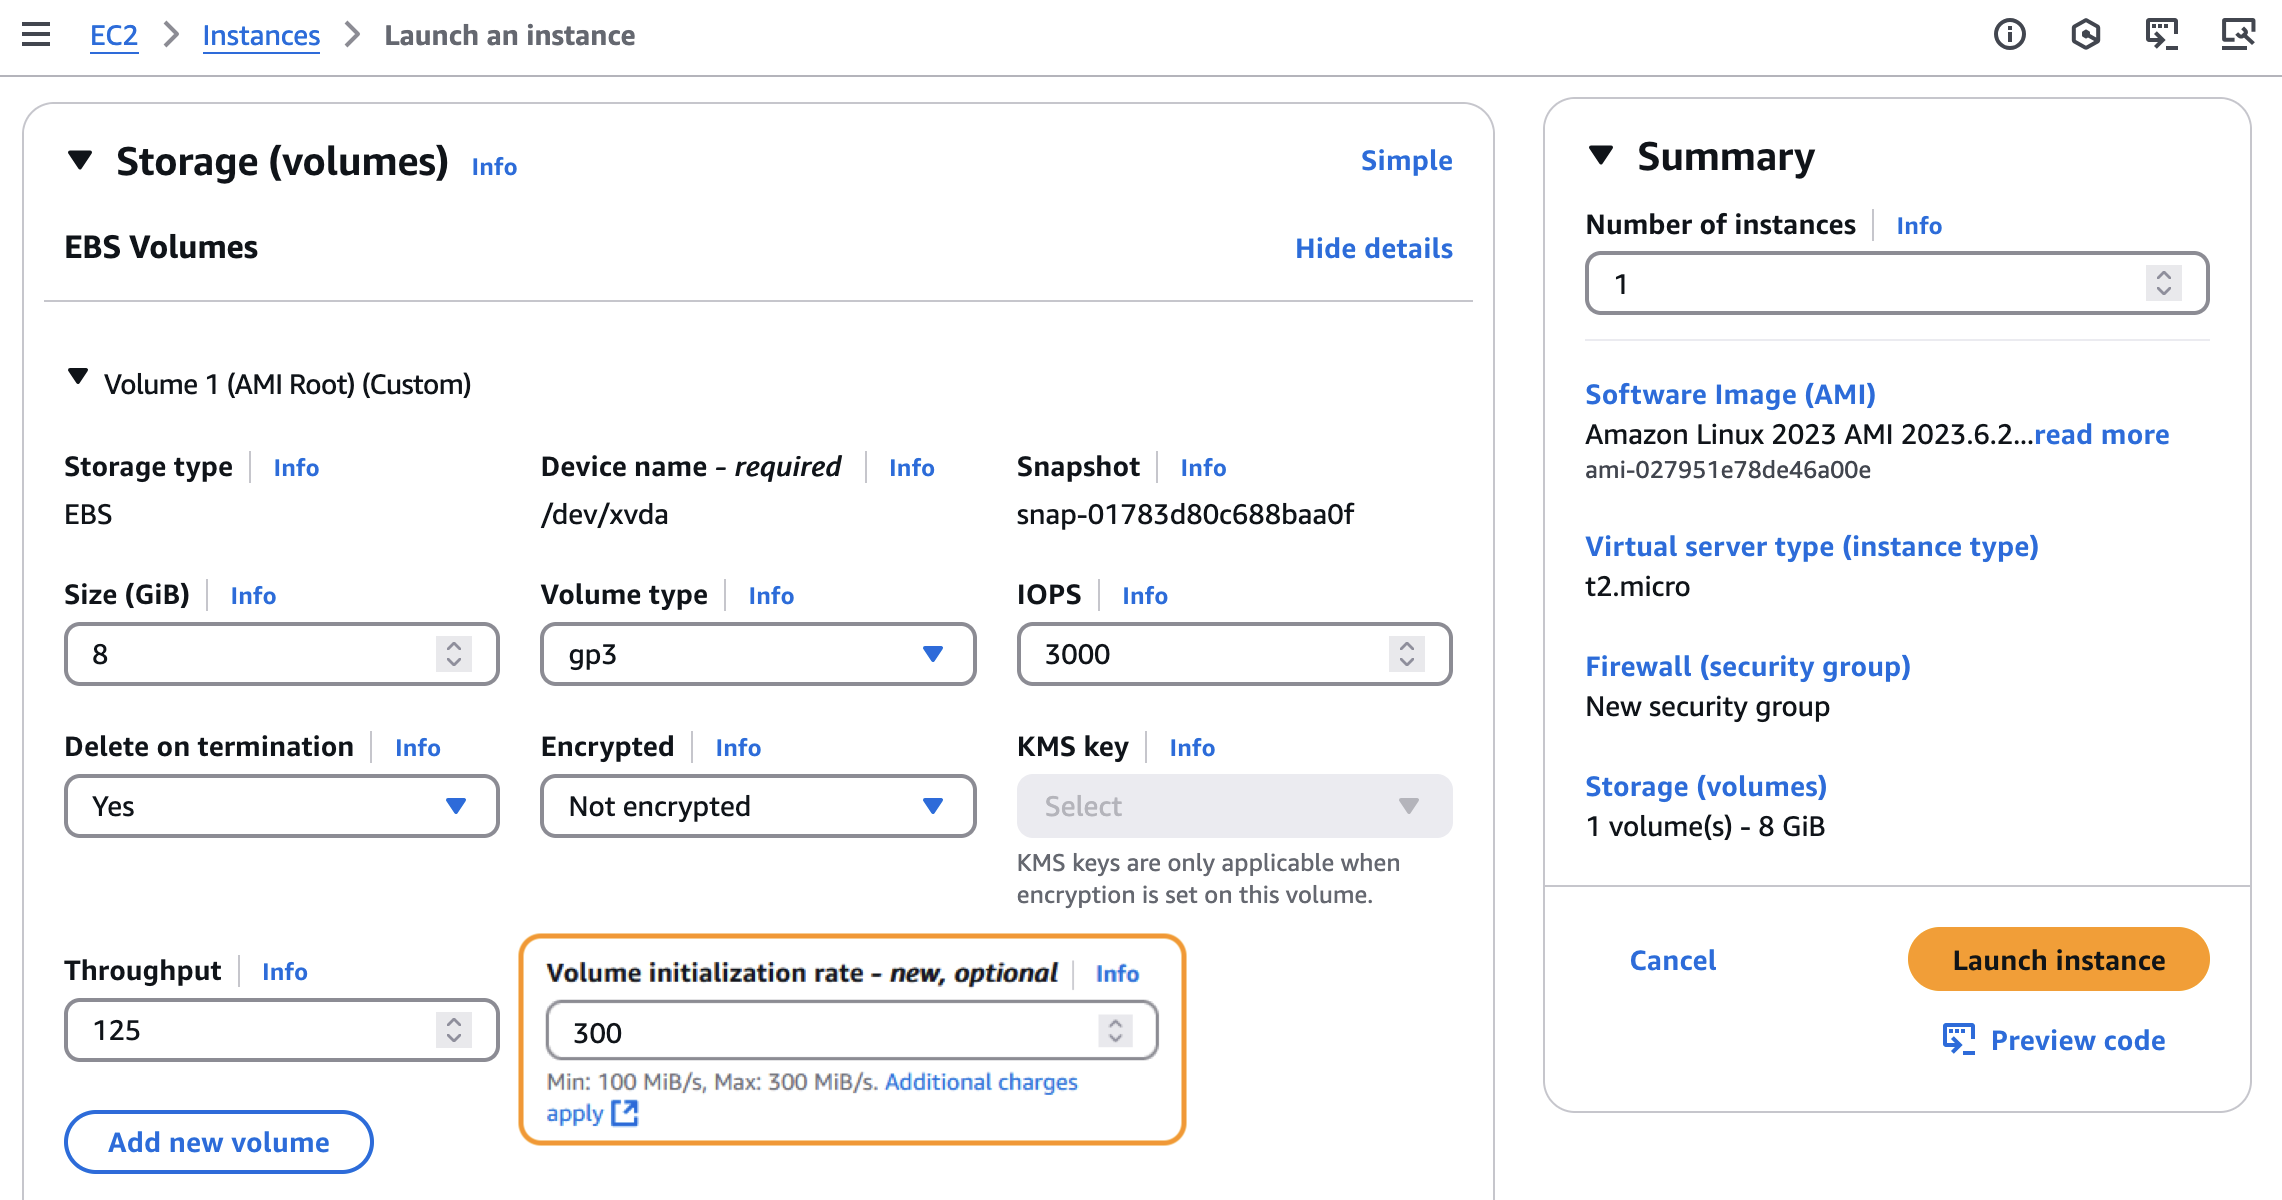Collapse Volume 1 (AMI Root) section
Screen dimensions: 2282x1200
click(78, 378)
